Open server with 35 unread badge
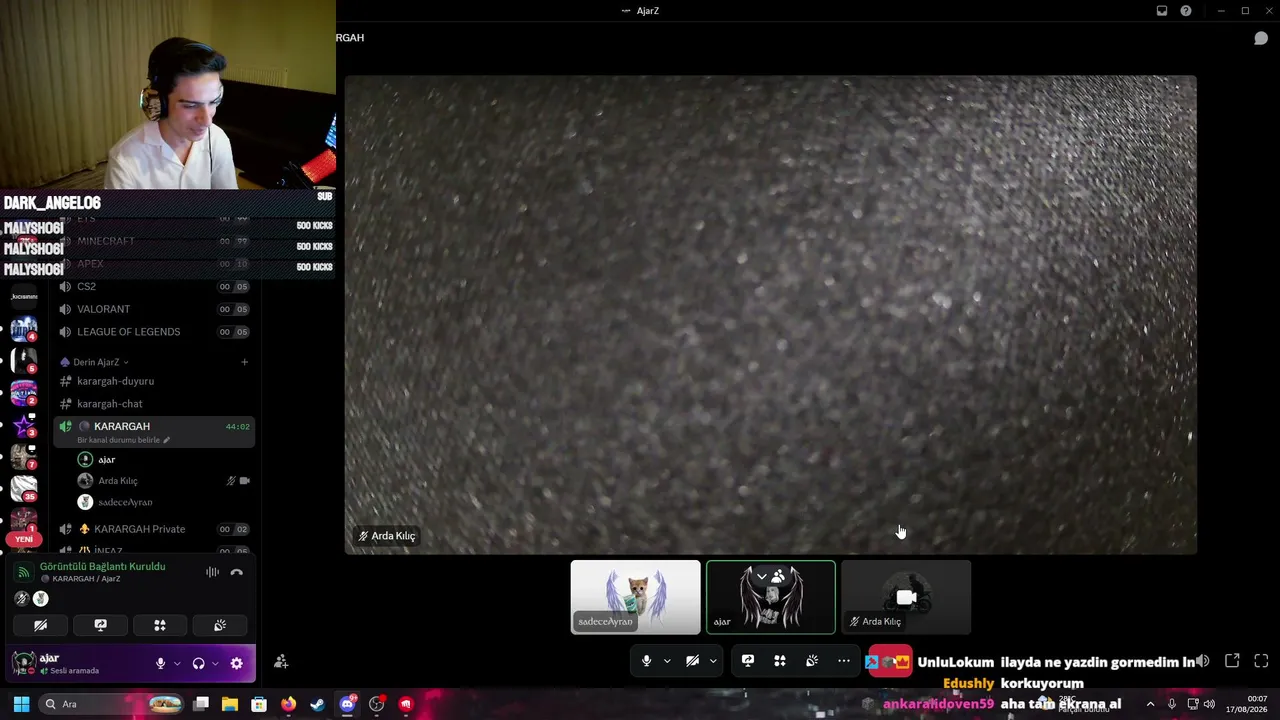 (24, 489)
